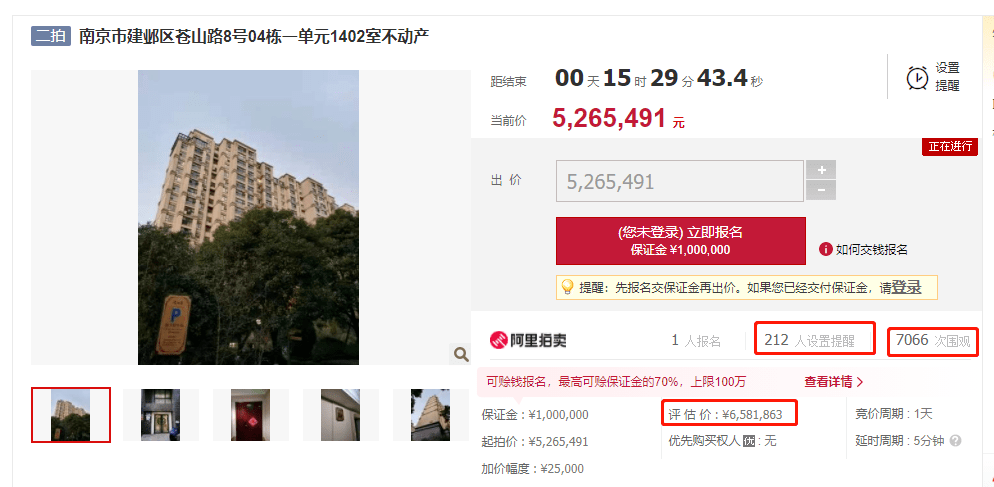Click the 阿里拍卖 logo
This screenshot has width=994, height=487.
click(528, 341)
